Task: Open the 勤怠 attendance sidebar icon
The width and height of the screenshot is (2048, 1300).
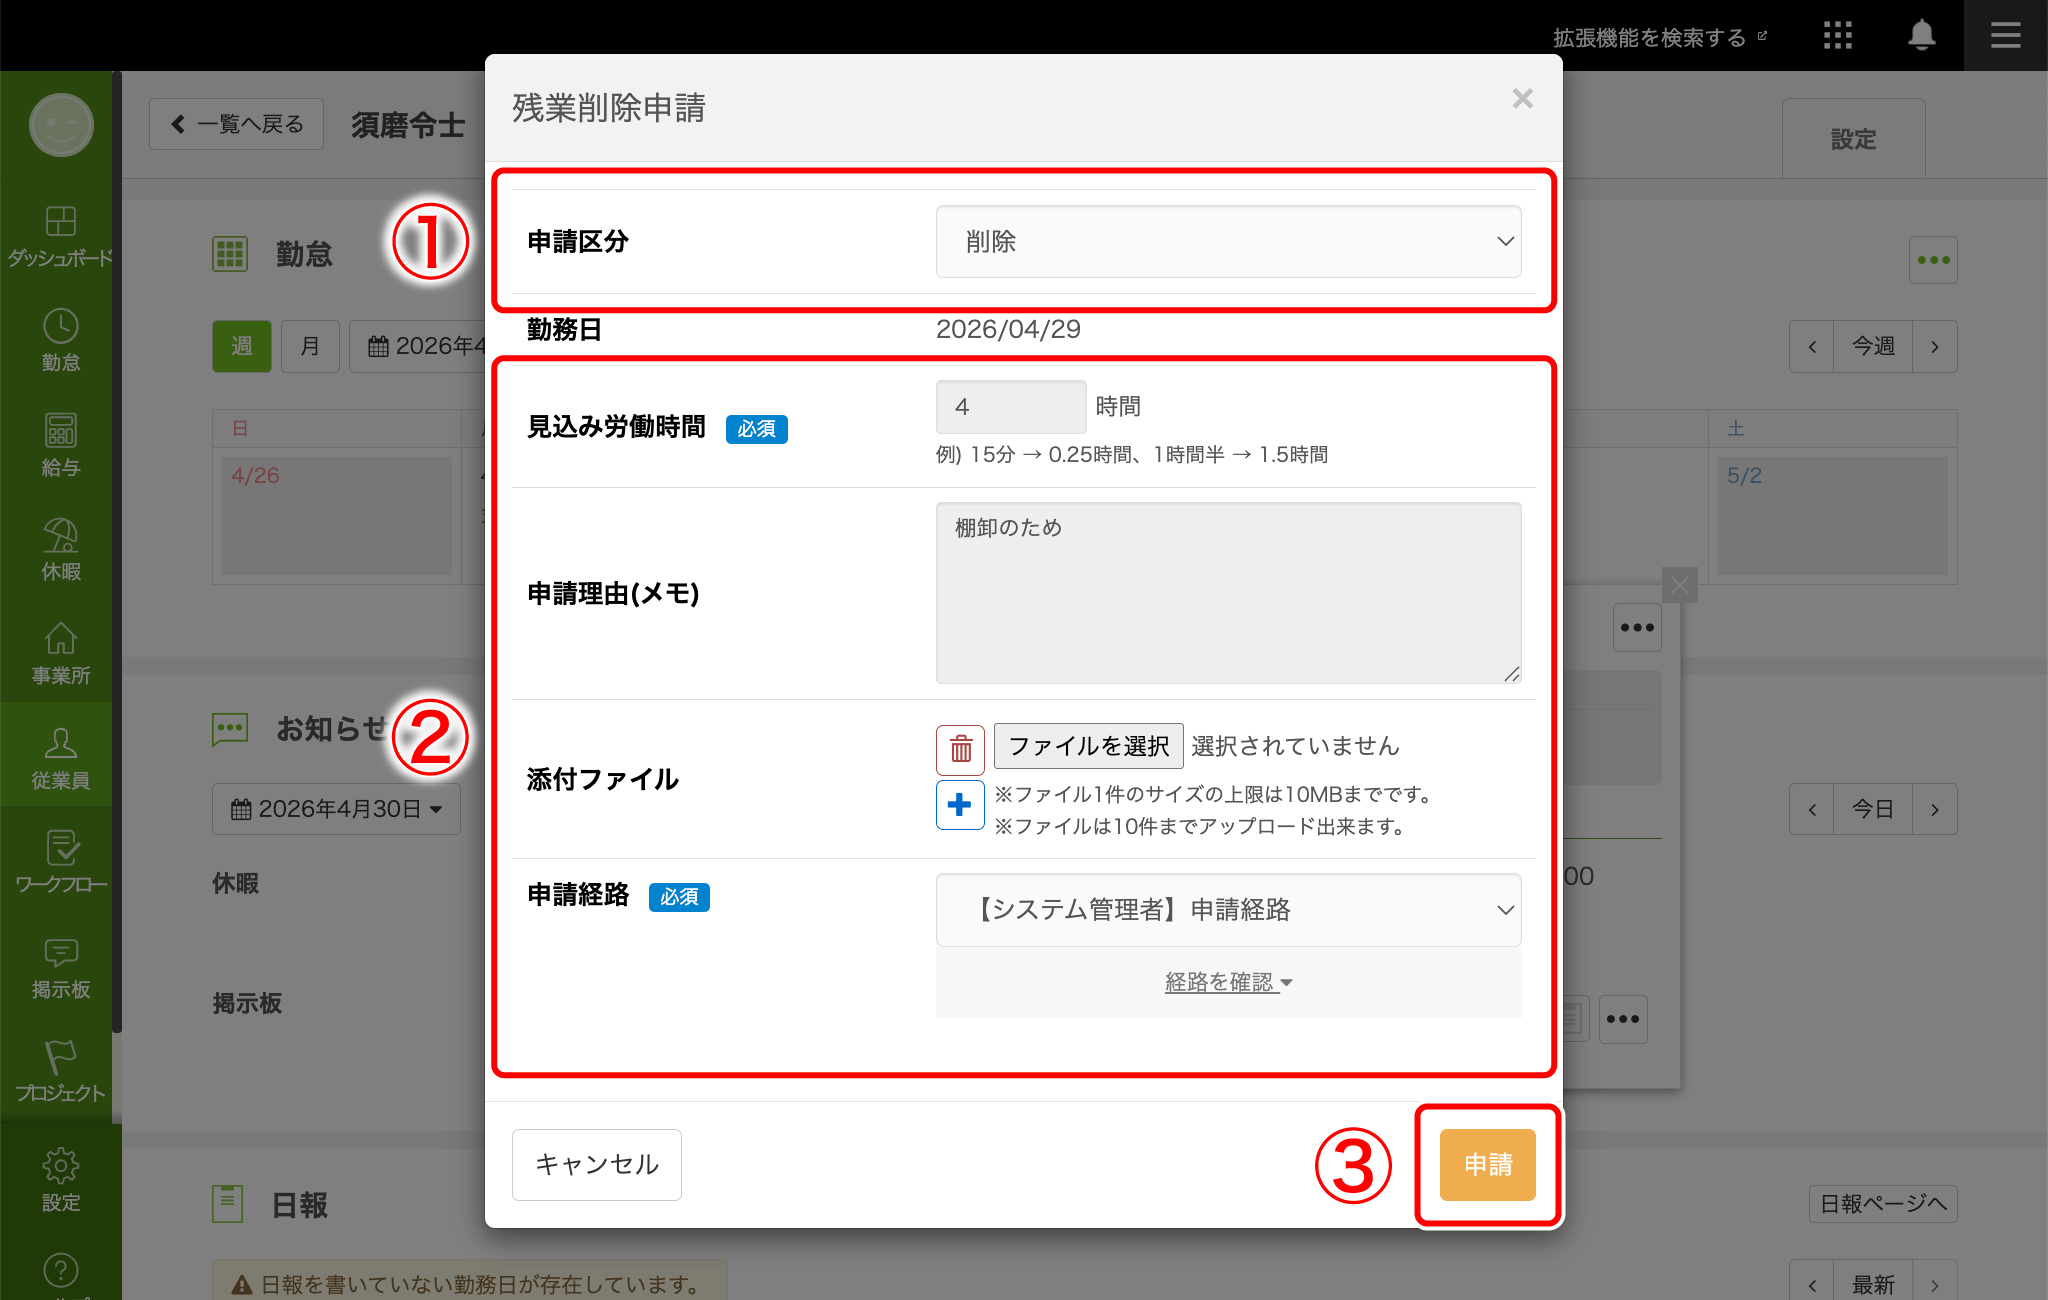Action: click(60, 340)
